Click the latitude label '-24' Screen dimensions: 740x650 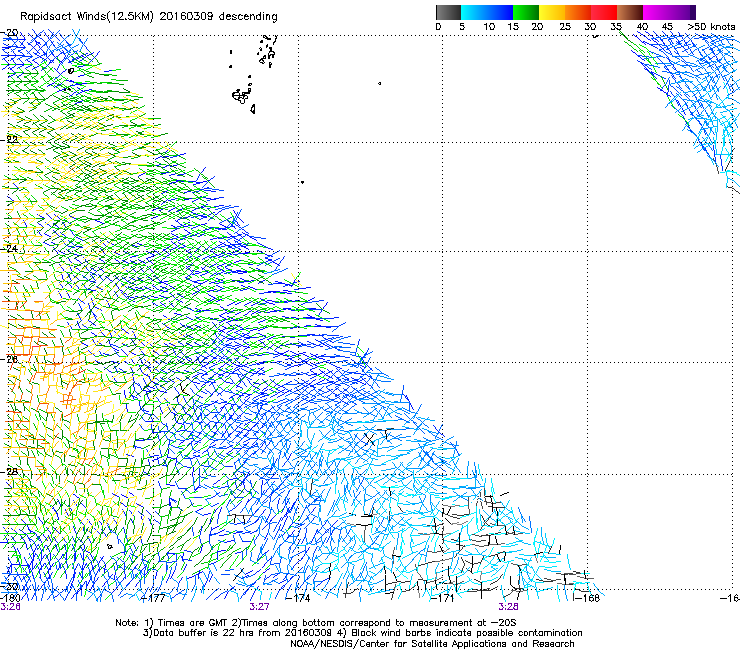pyautogui.click(x=10, y=248)
